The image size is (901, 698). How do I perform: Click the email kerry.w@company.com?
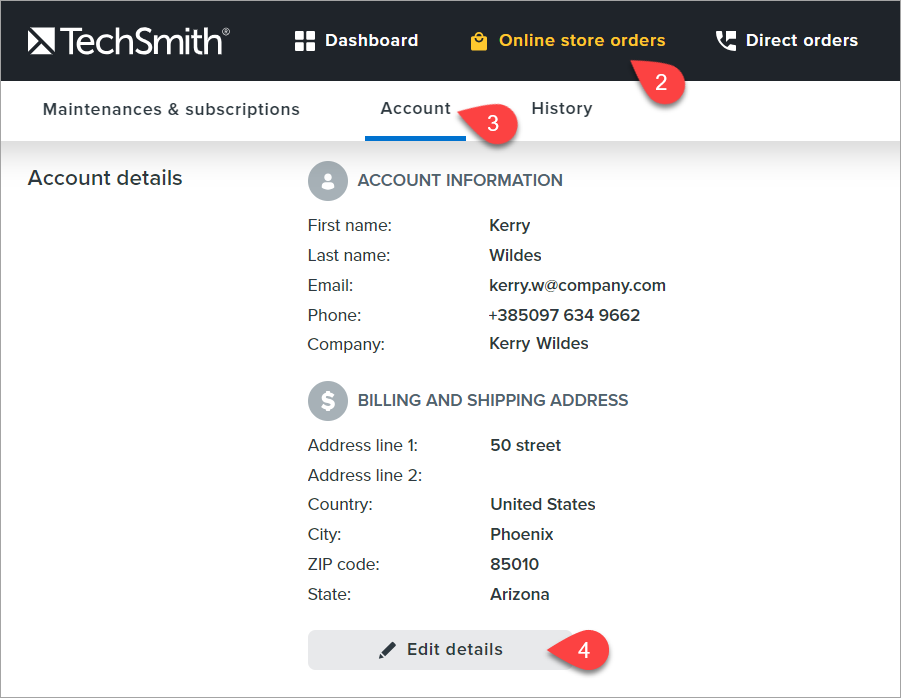pos(577,285)
